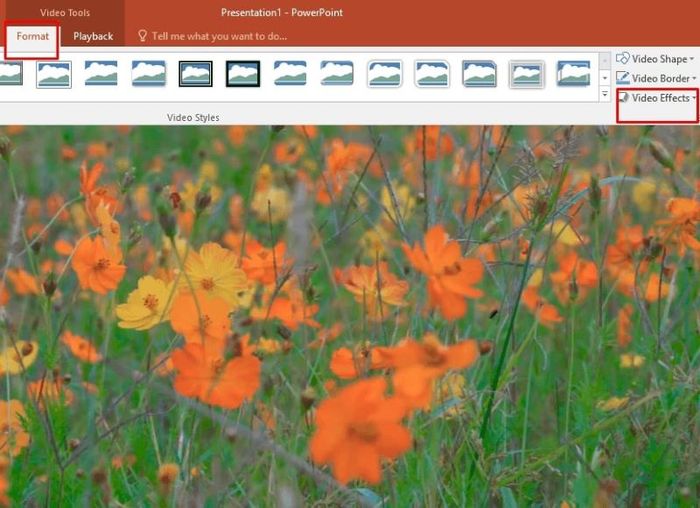The width and height of the screenshot is (700, 508).
Task: Switch to the Format tab
Action: click(32, 36)
